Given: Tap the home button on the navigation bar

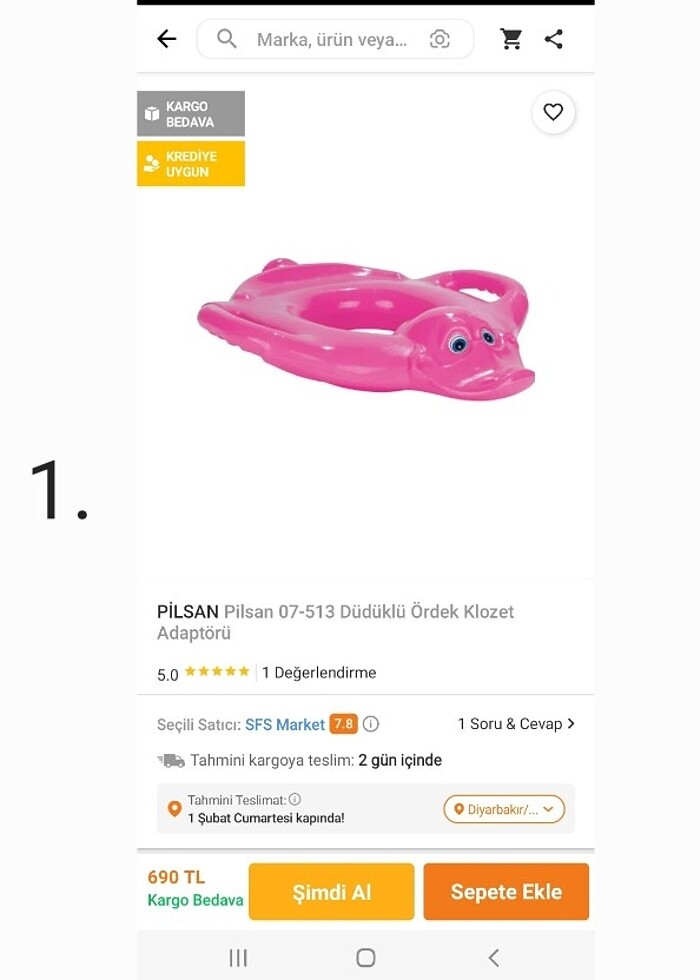Looking at the screenshot, I should click(365, 957).
